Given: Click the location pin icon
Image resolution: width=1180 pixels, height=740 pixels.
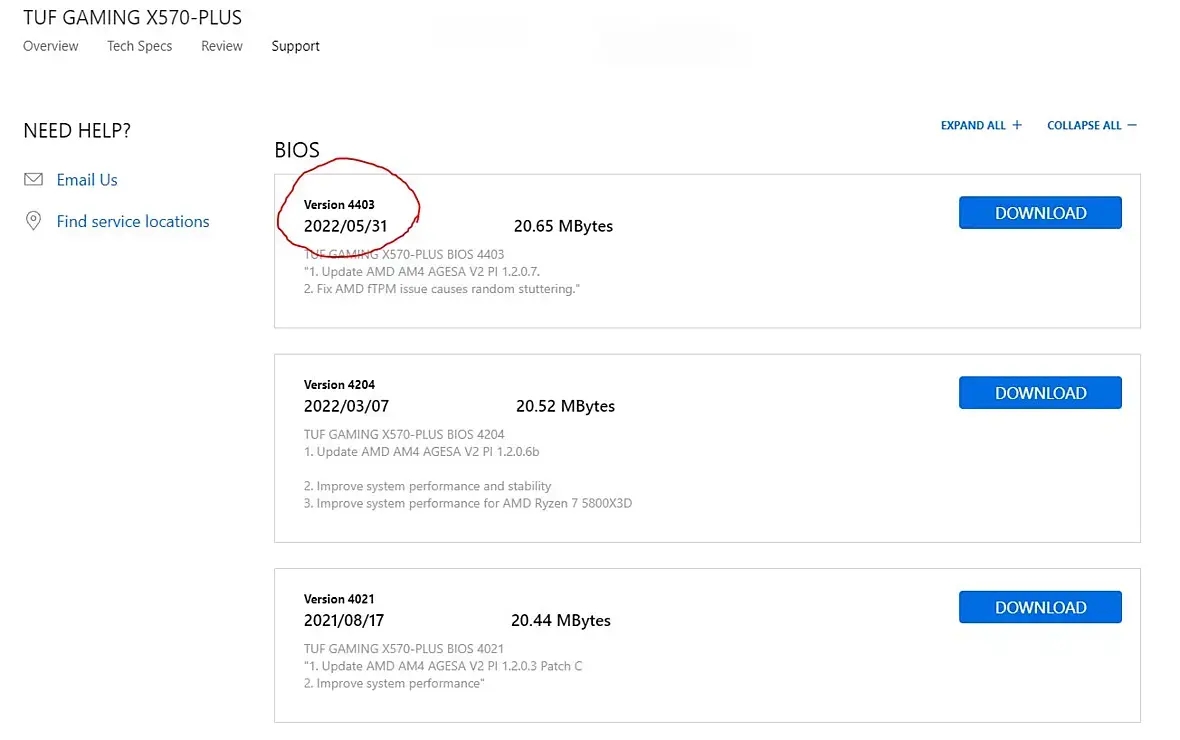Looking at the screenshot, I should tap(33, 221).
